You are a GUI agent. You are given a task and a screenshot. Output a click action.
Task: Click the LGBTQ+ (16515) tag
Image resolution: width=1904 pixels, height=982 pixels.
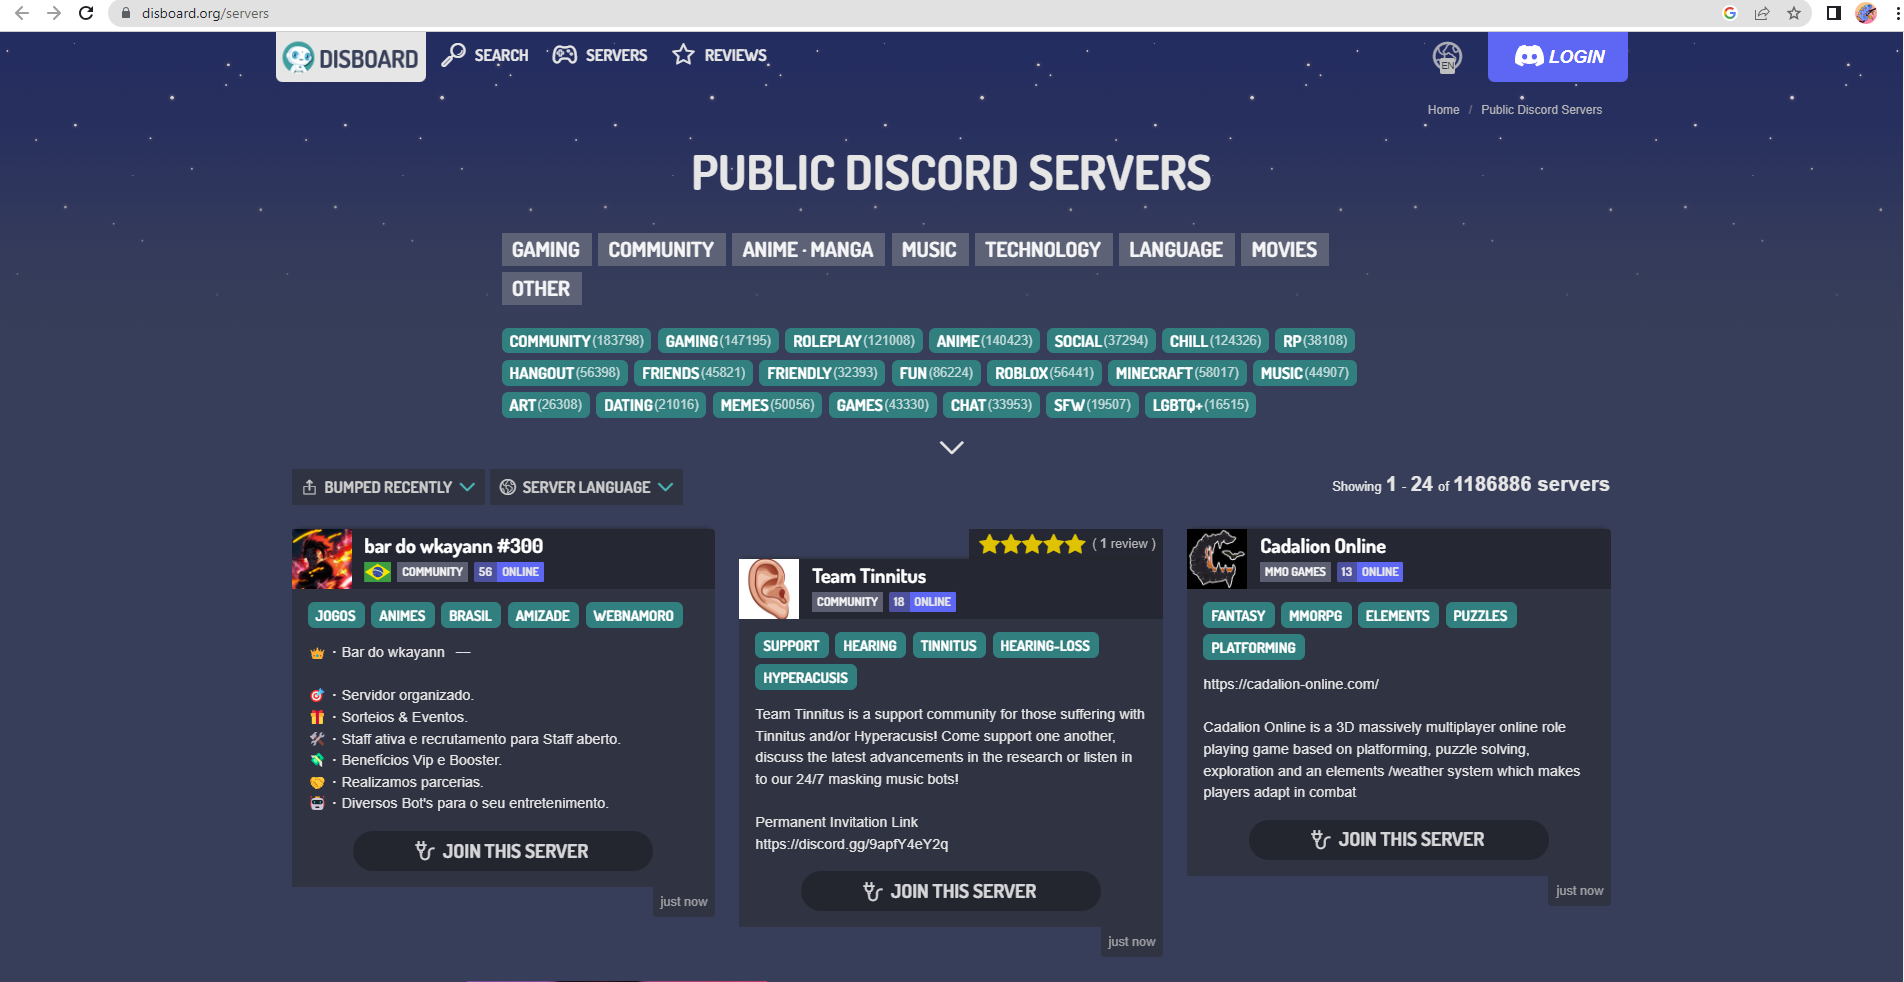tap(1200, 405)
